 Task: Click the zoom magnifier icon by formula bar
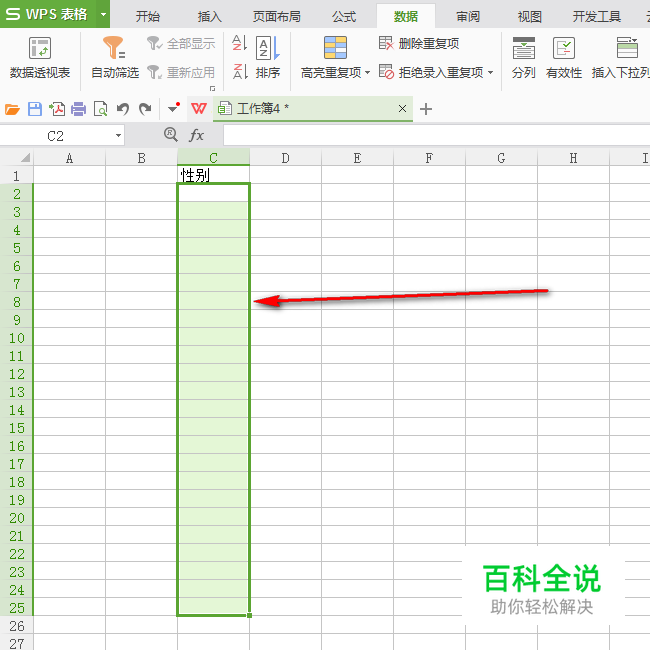click(x=171, y=134)
